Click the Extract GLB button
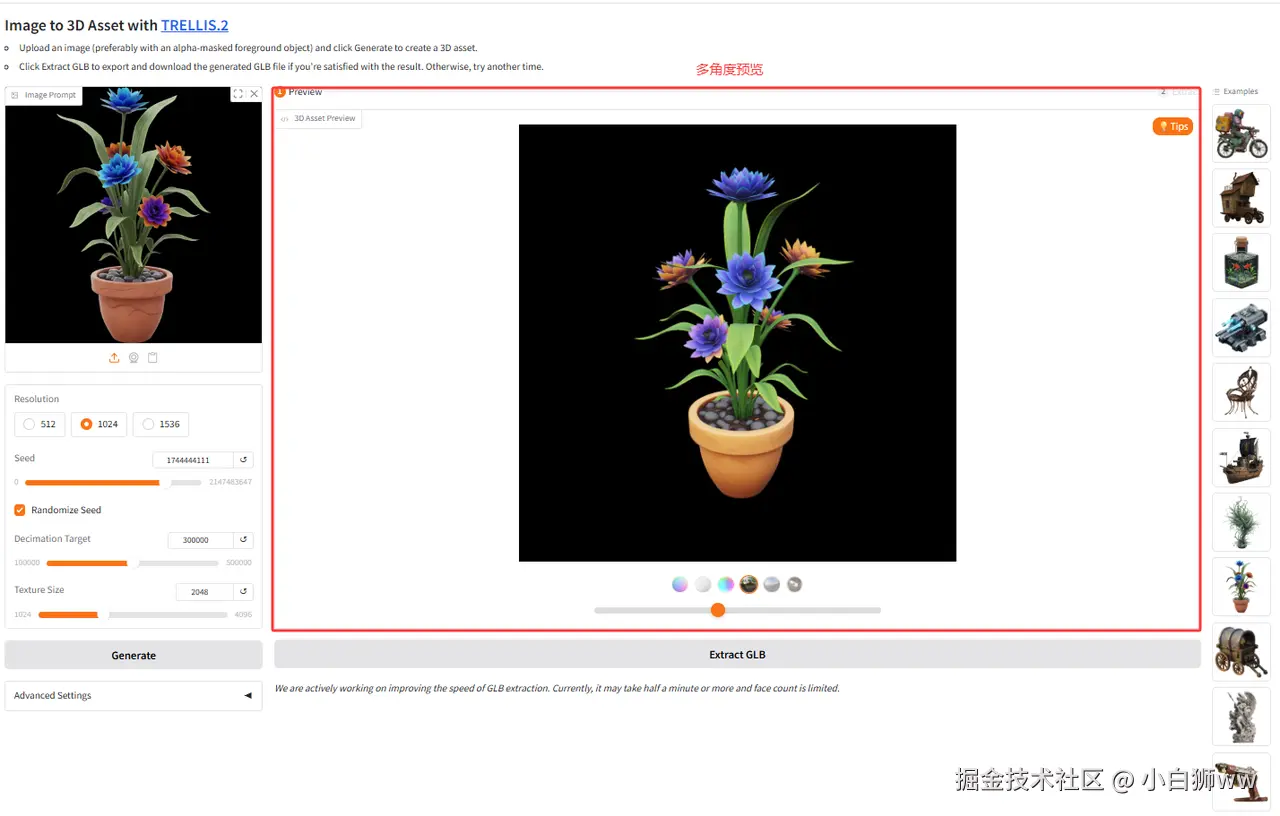This screenshot has height=816, width=1280. click(x=737, y=654)
